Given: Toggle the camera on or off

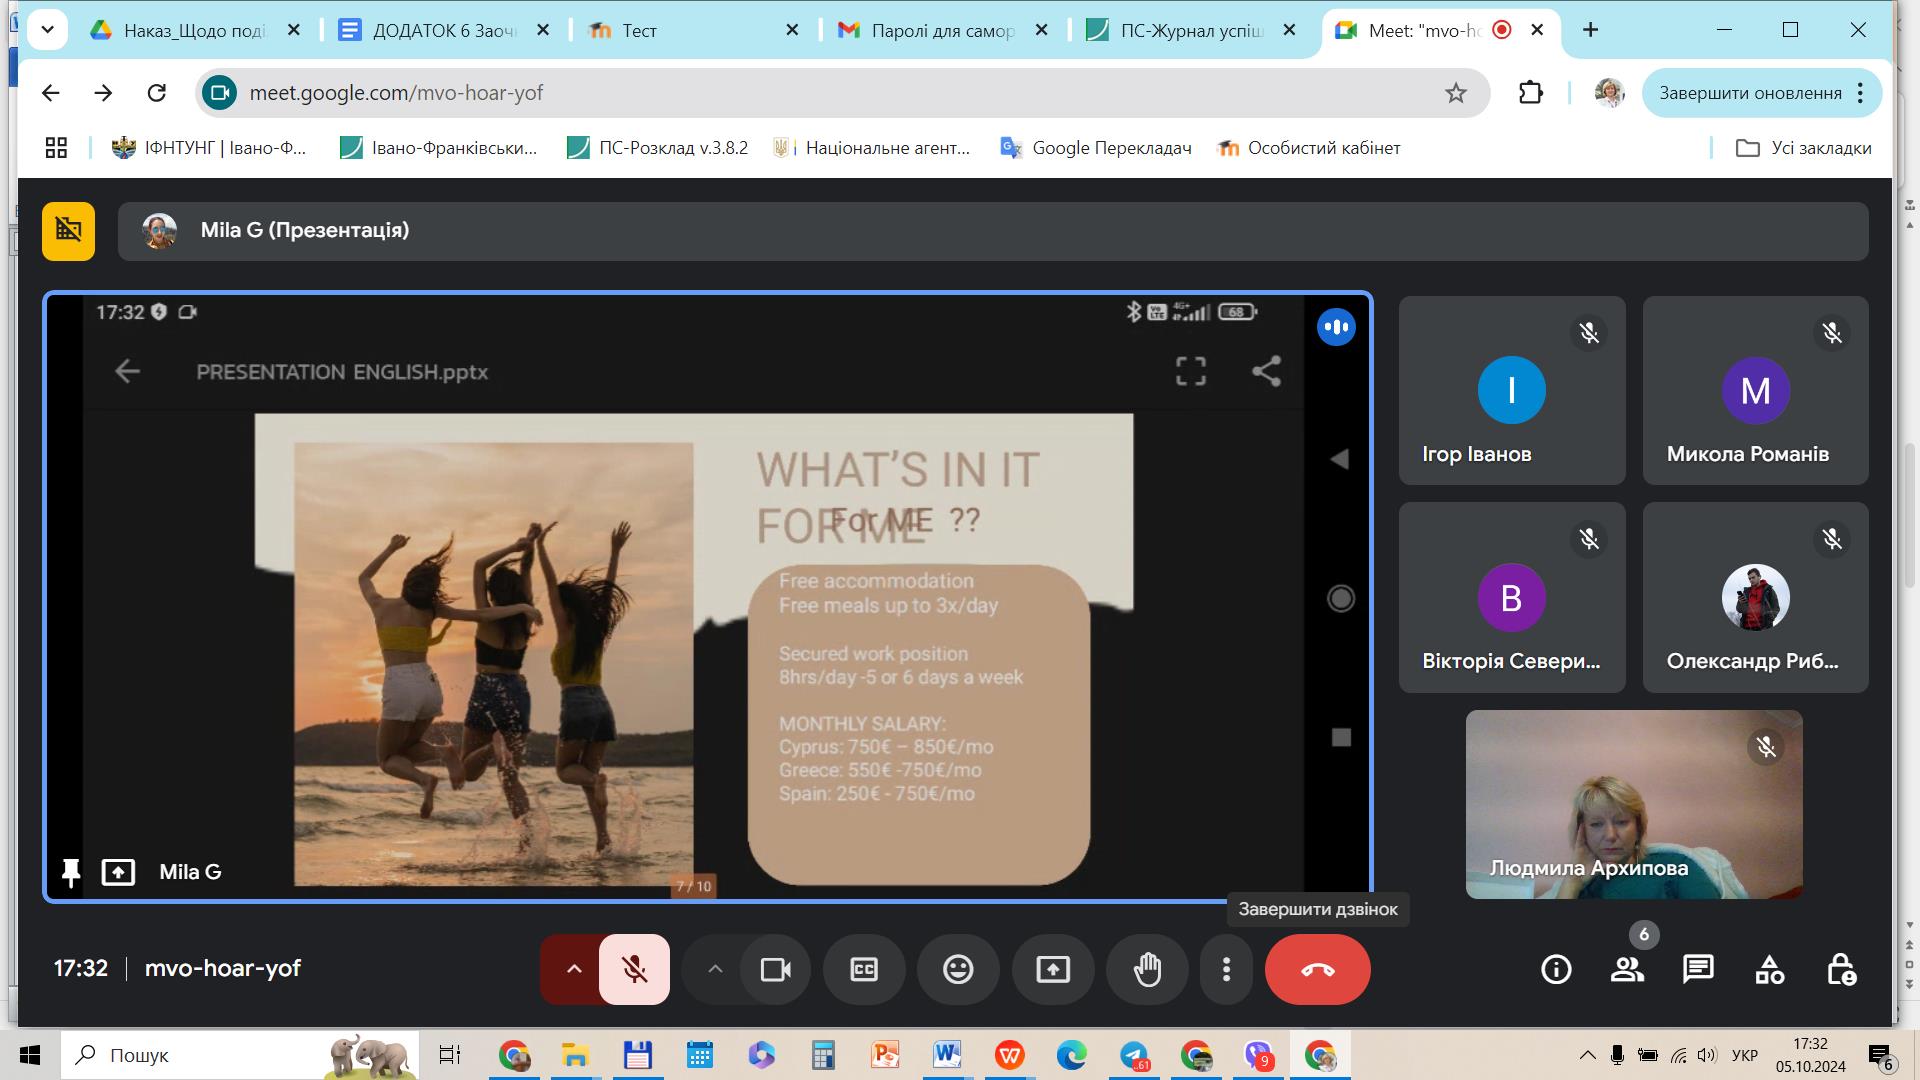Looking at the screenshot, I should click(776, 969).
